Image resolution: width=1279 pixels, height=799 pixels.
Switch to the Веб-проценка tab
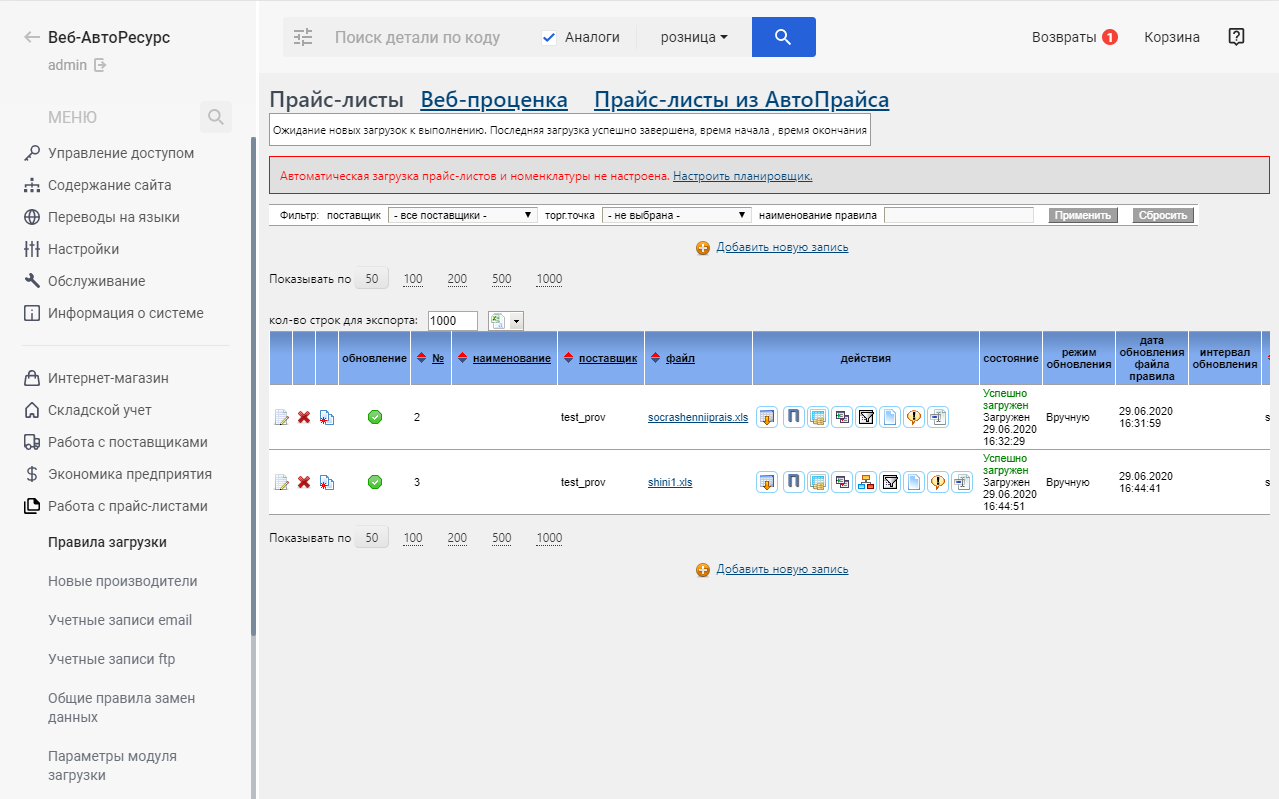494,100
